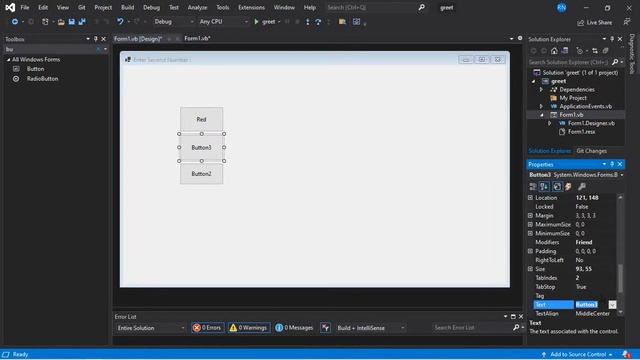Switch to the Form1.vb* code tab

point(197,38)
